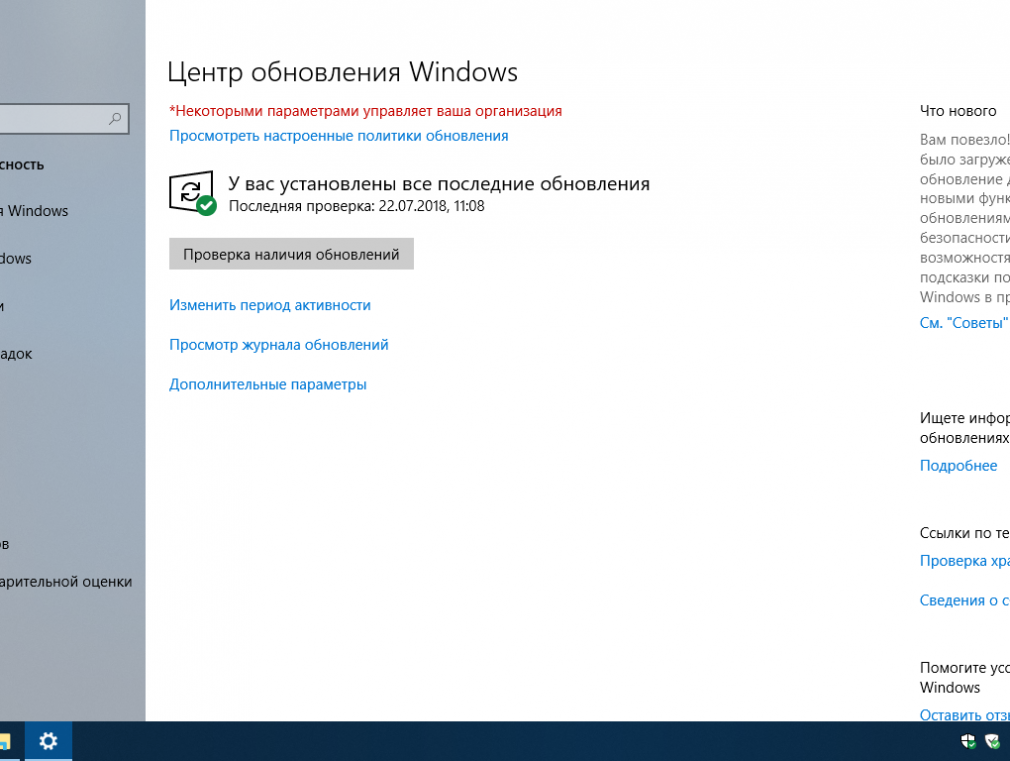
Task: Click the 'У вас установлены все последние обновления' status text
Action: (439, 184)
